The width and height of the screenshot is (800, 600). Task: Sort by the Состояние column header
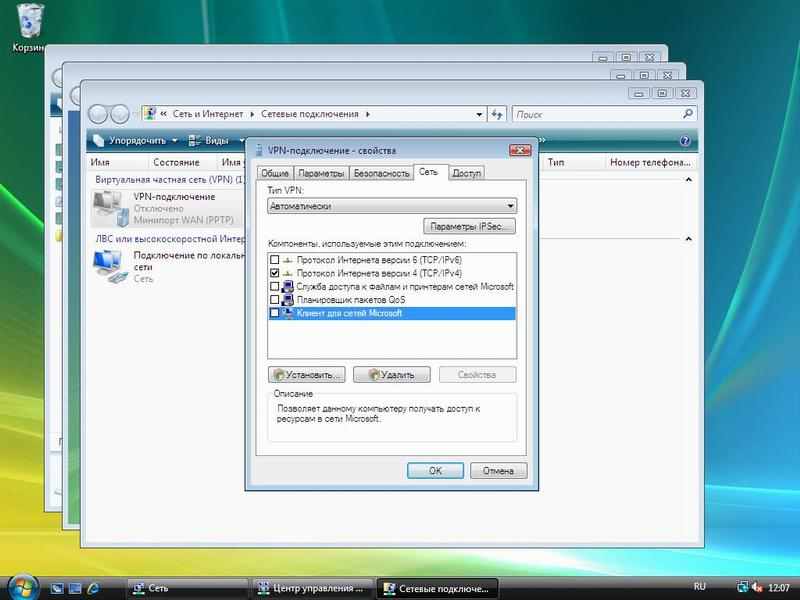pyautogui.click(x=176, y=162)
